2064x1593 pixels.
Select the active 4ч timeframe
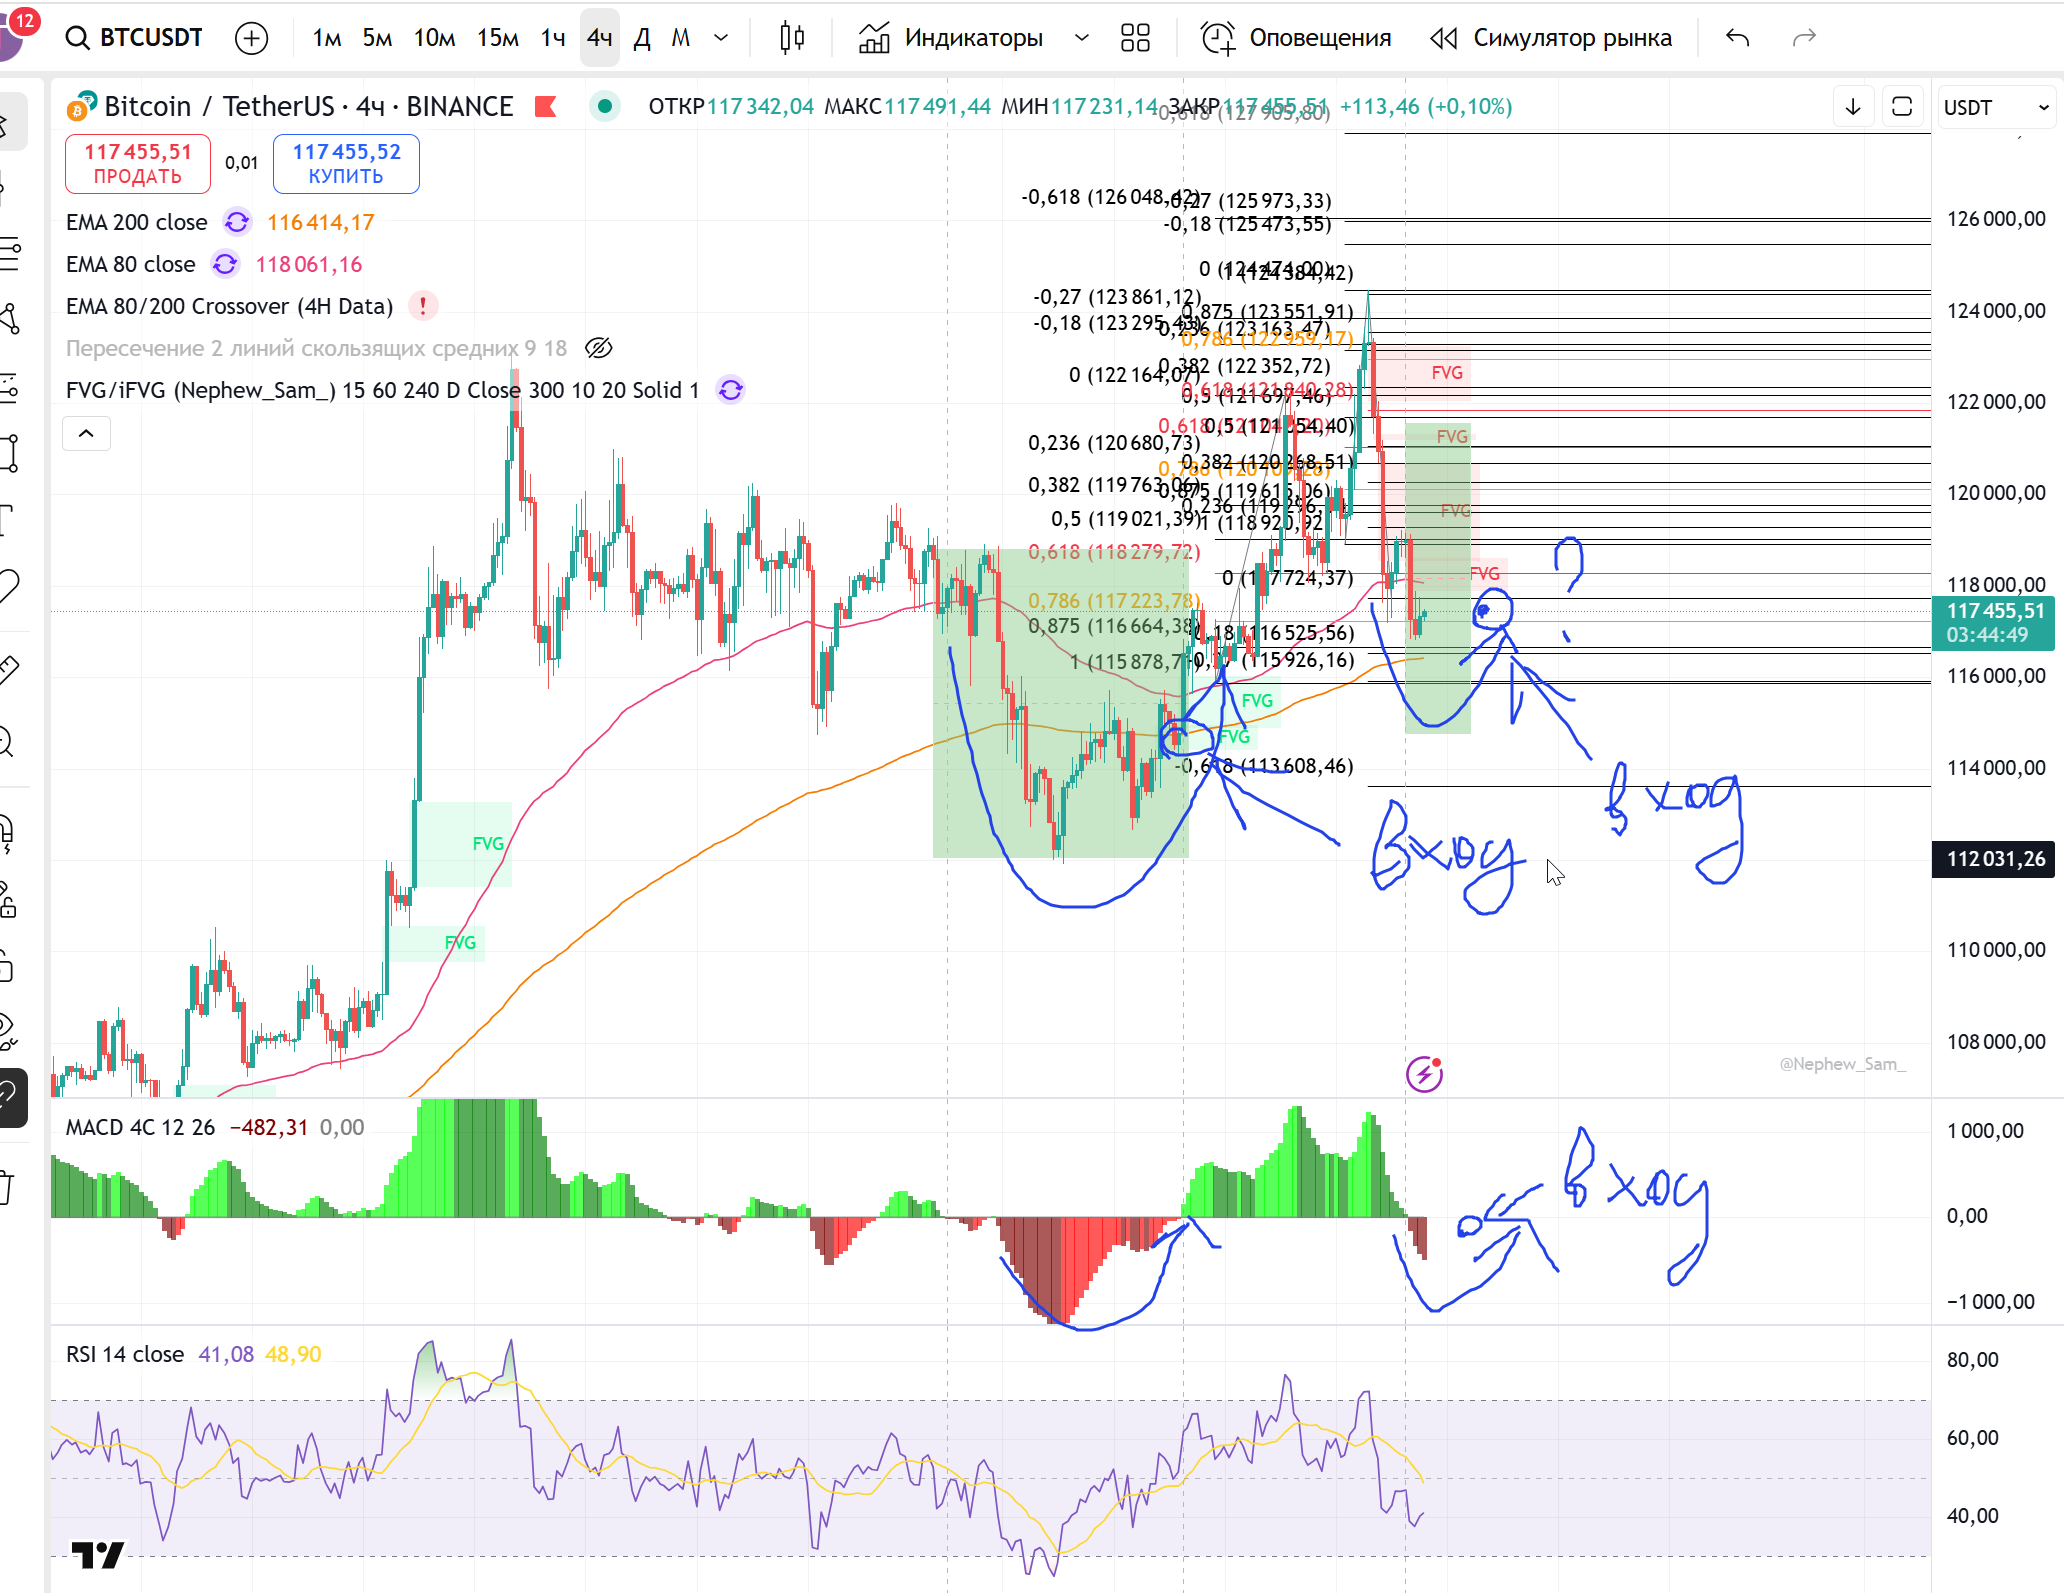(599, 38)
